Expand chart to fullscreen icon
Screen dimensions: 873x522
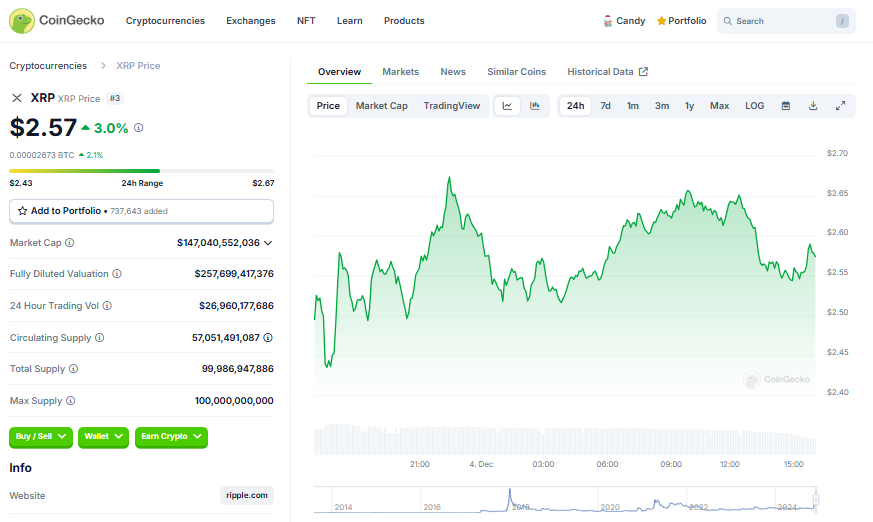pos(841,106)
